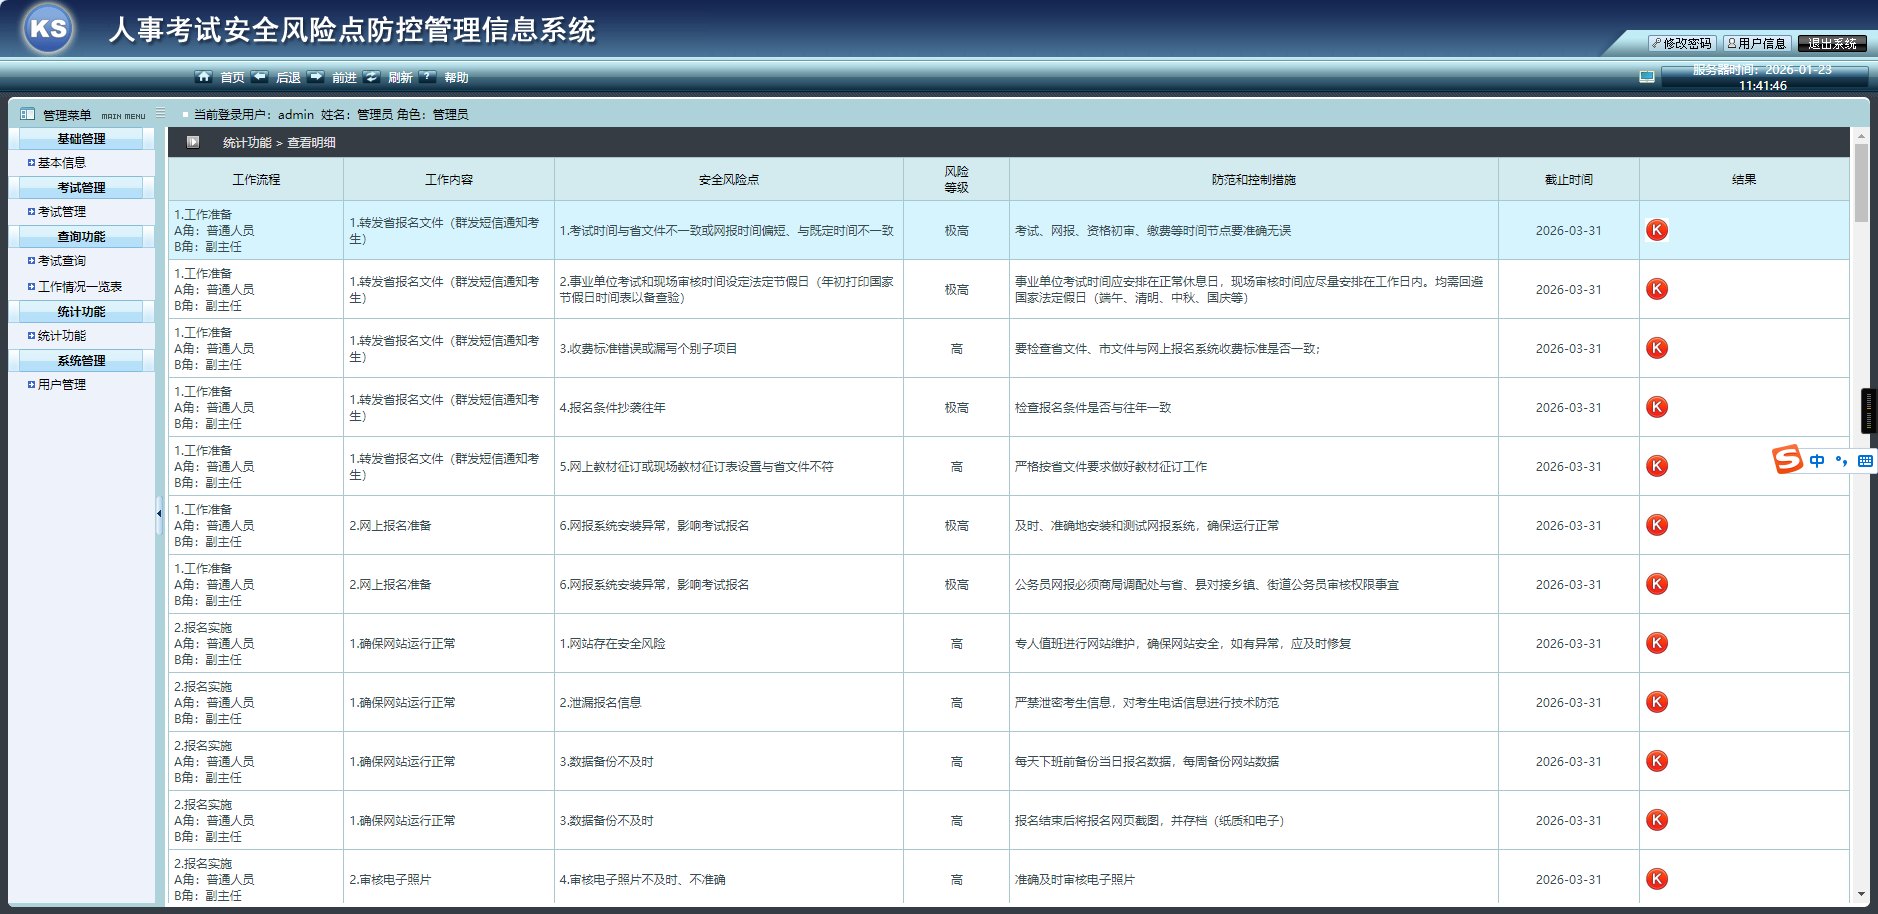Expand the 基础管理 menu section
This screenshot has height=914, width=1878.
click(x=80, y=138)
